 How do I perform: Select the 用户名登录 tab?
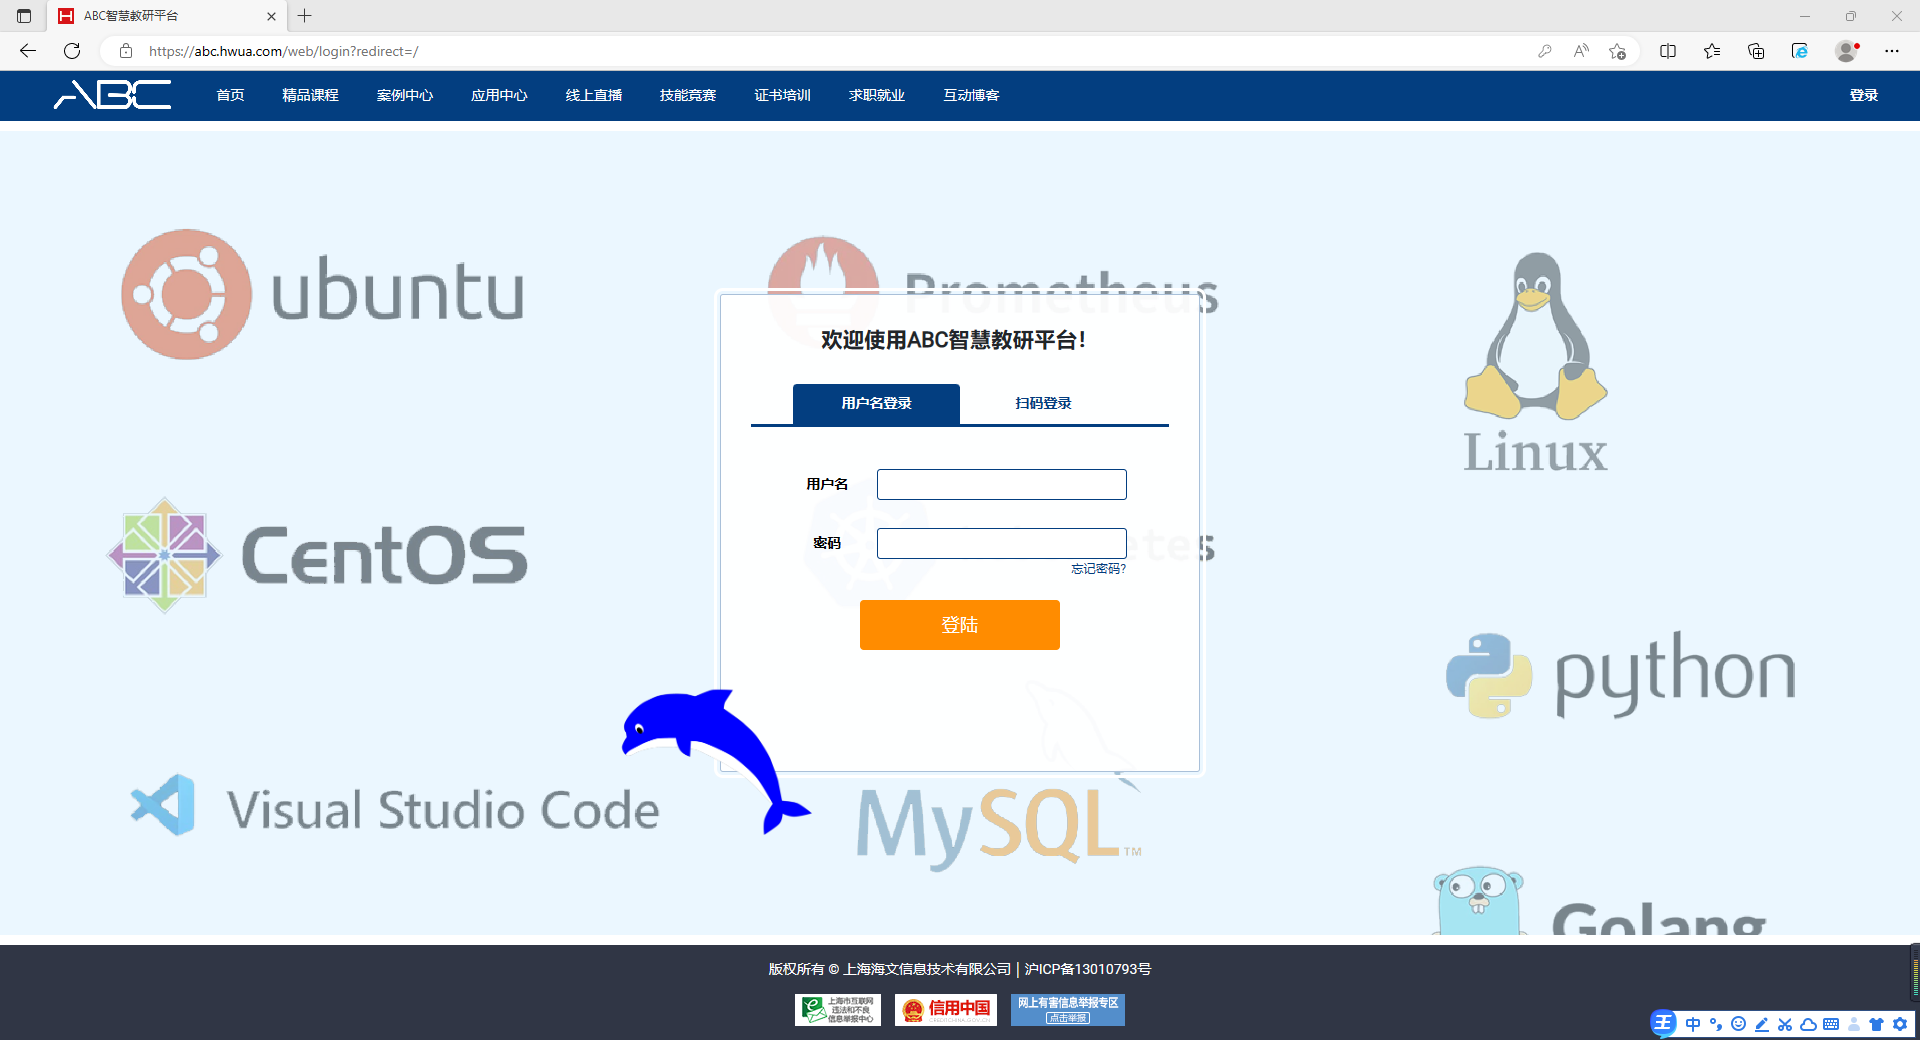click(x=876, y=404)
